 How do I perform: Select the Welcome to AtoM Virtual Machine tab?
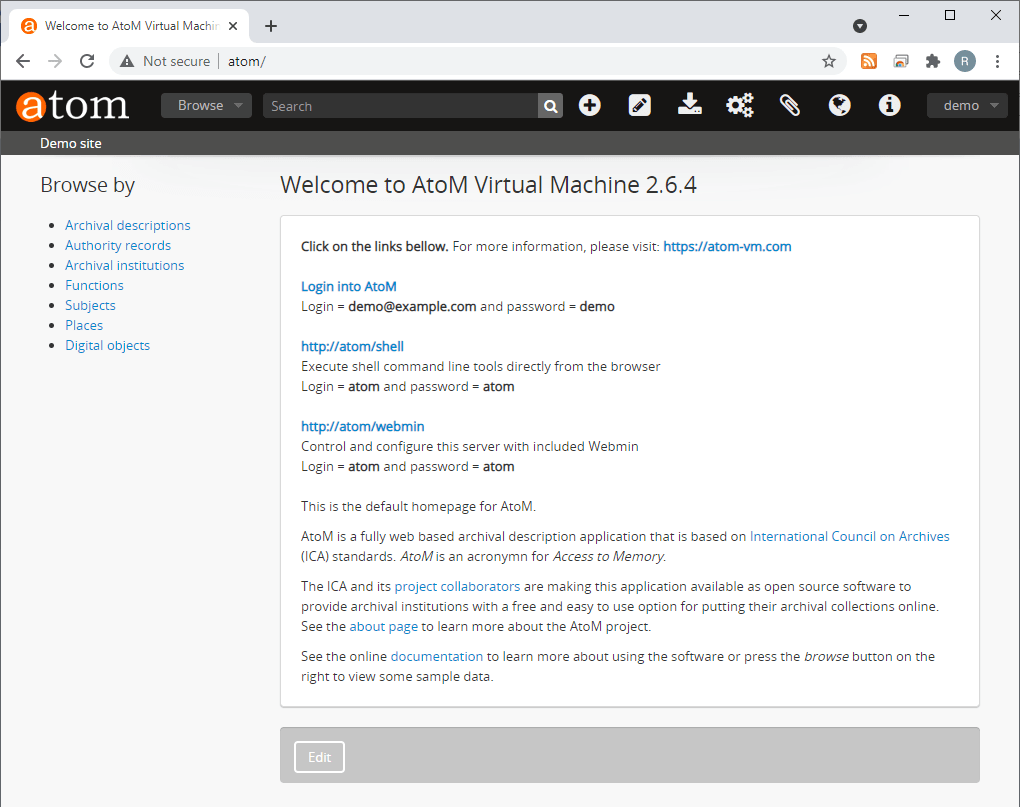tap(129, 26)
